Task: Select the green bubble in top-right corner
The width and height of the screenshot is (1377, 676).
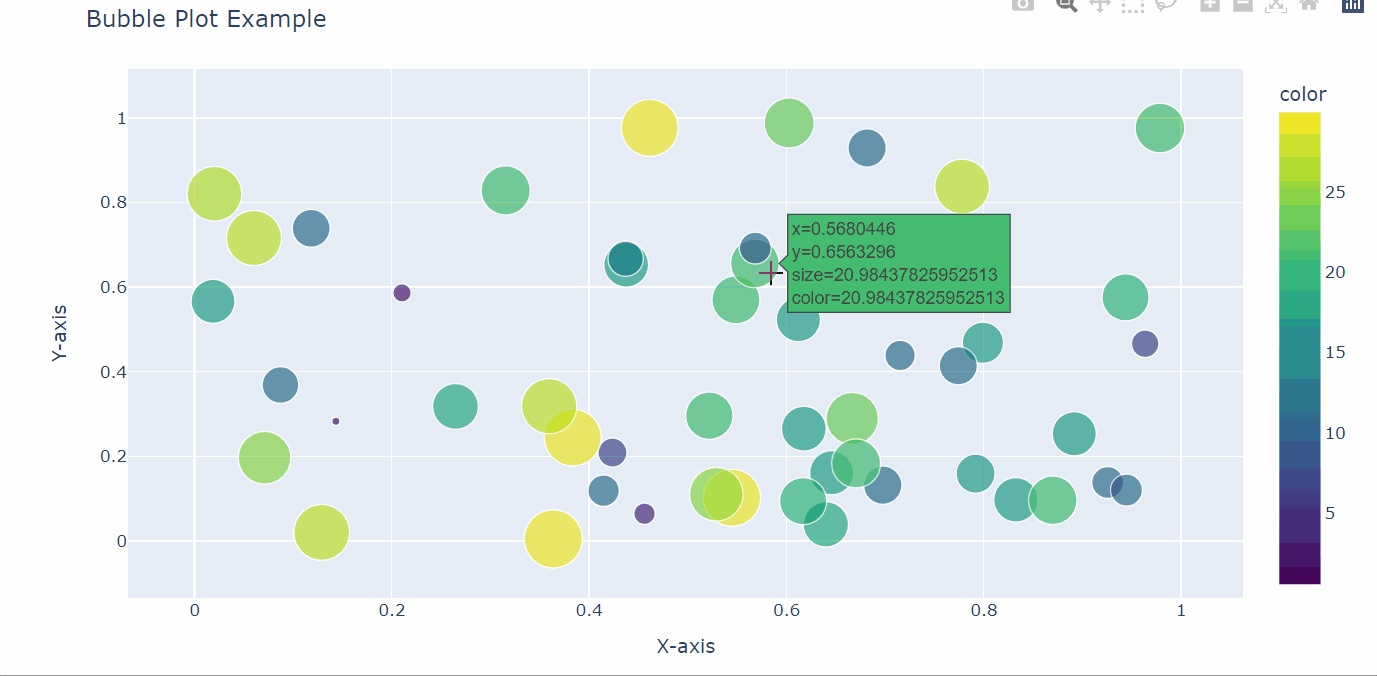Action: tap(1160, 128)
